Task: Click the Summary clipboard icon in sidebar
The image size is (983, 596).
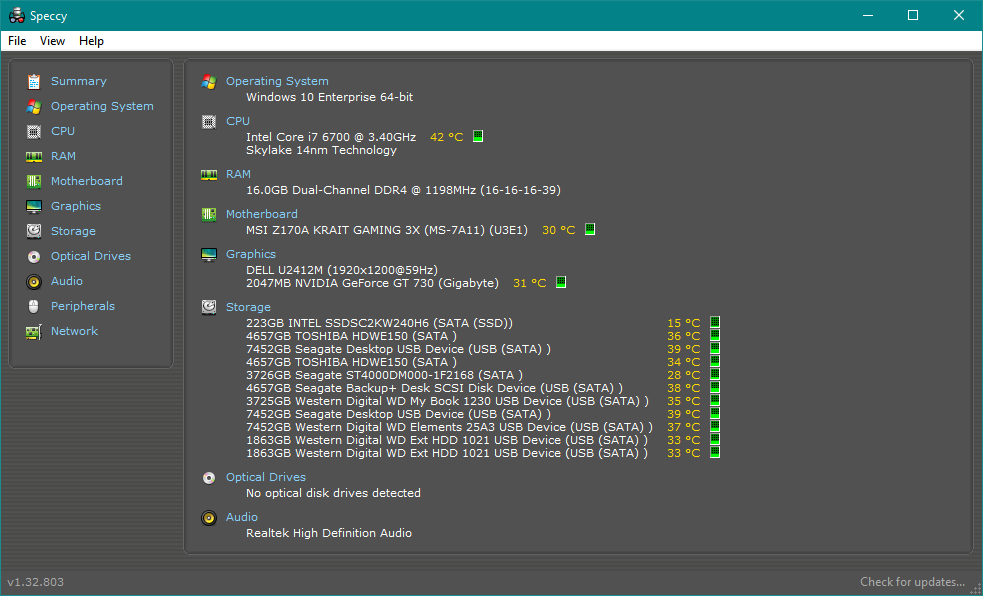Action: (x=34, y=81)
